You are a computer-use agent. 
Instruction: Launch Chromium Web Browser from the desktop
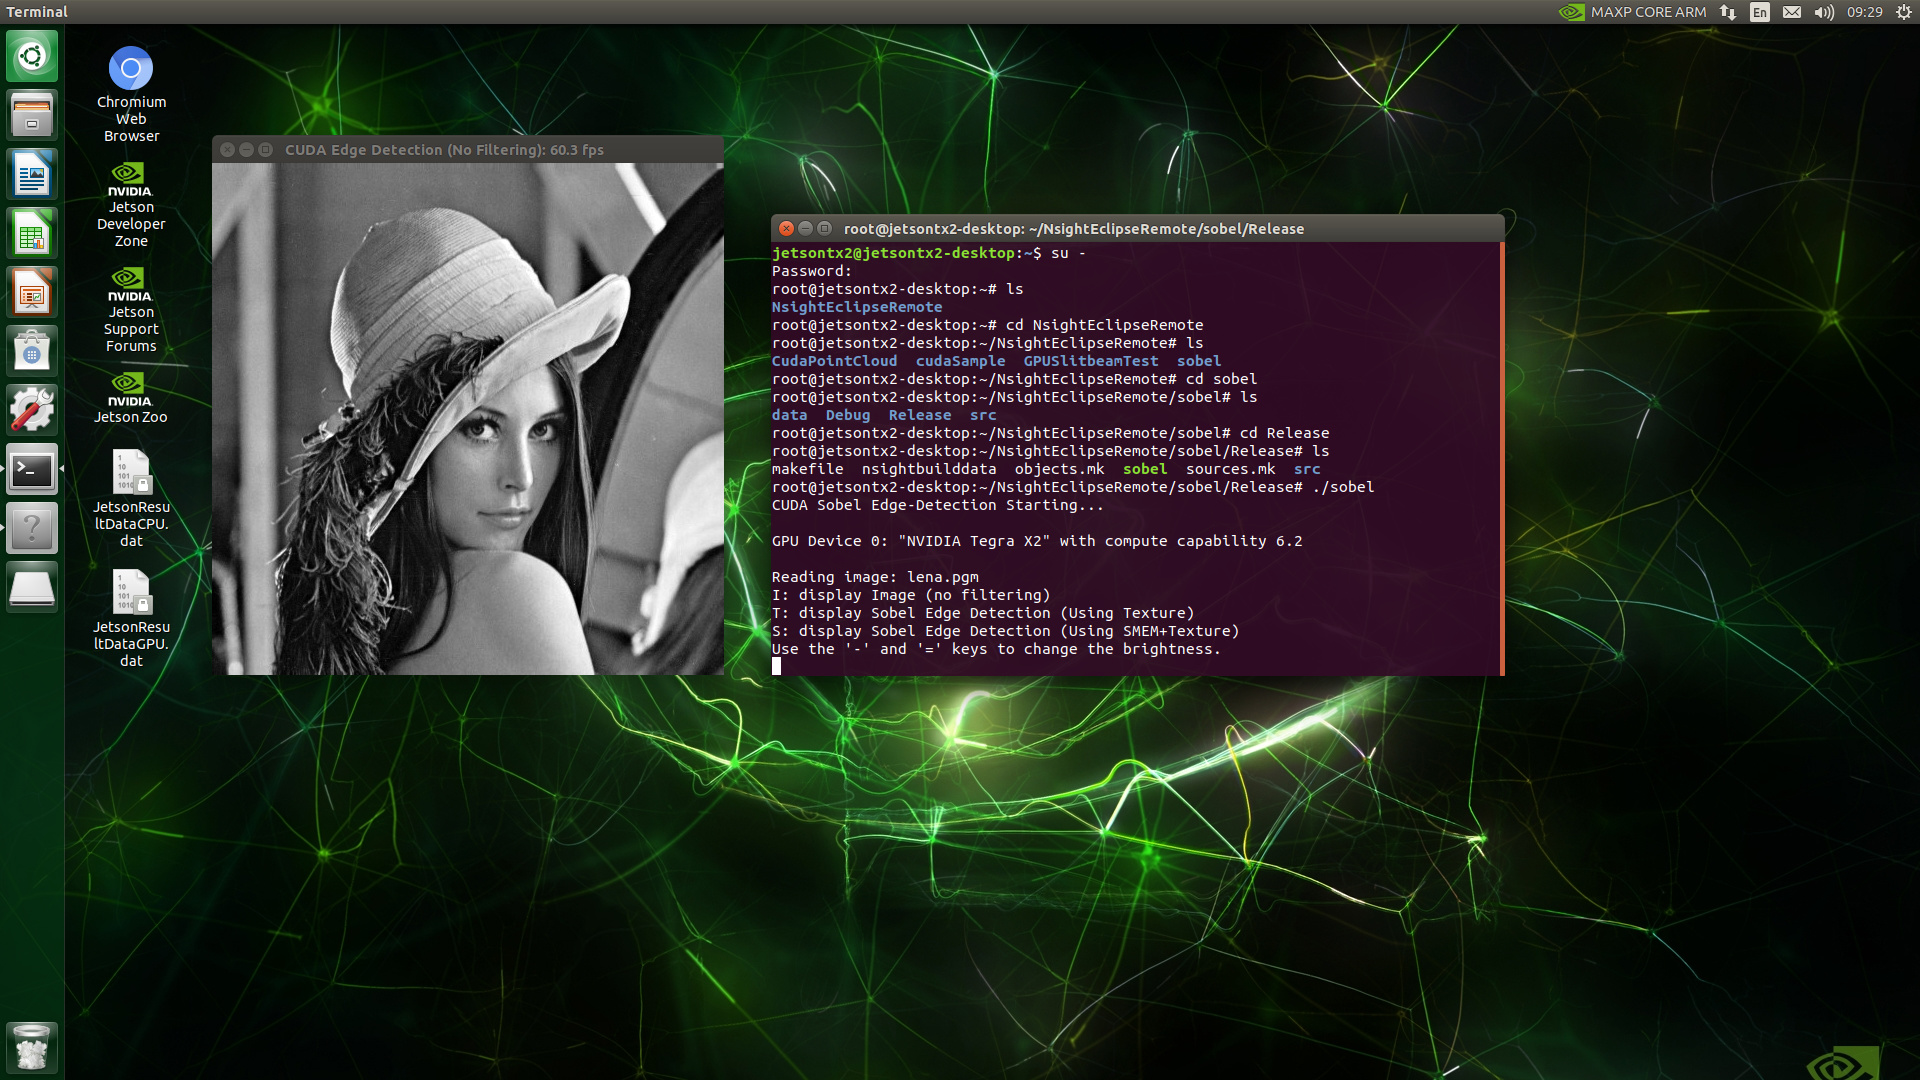[130, 67]
